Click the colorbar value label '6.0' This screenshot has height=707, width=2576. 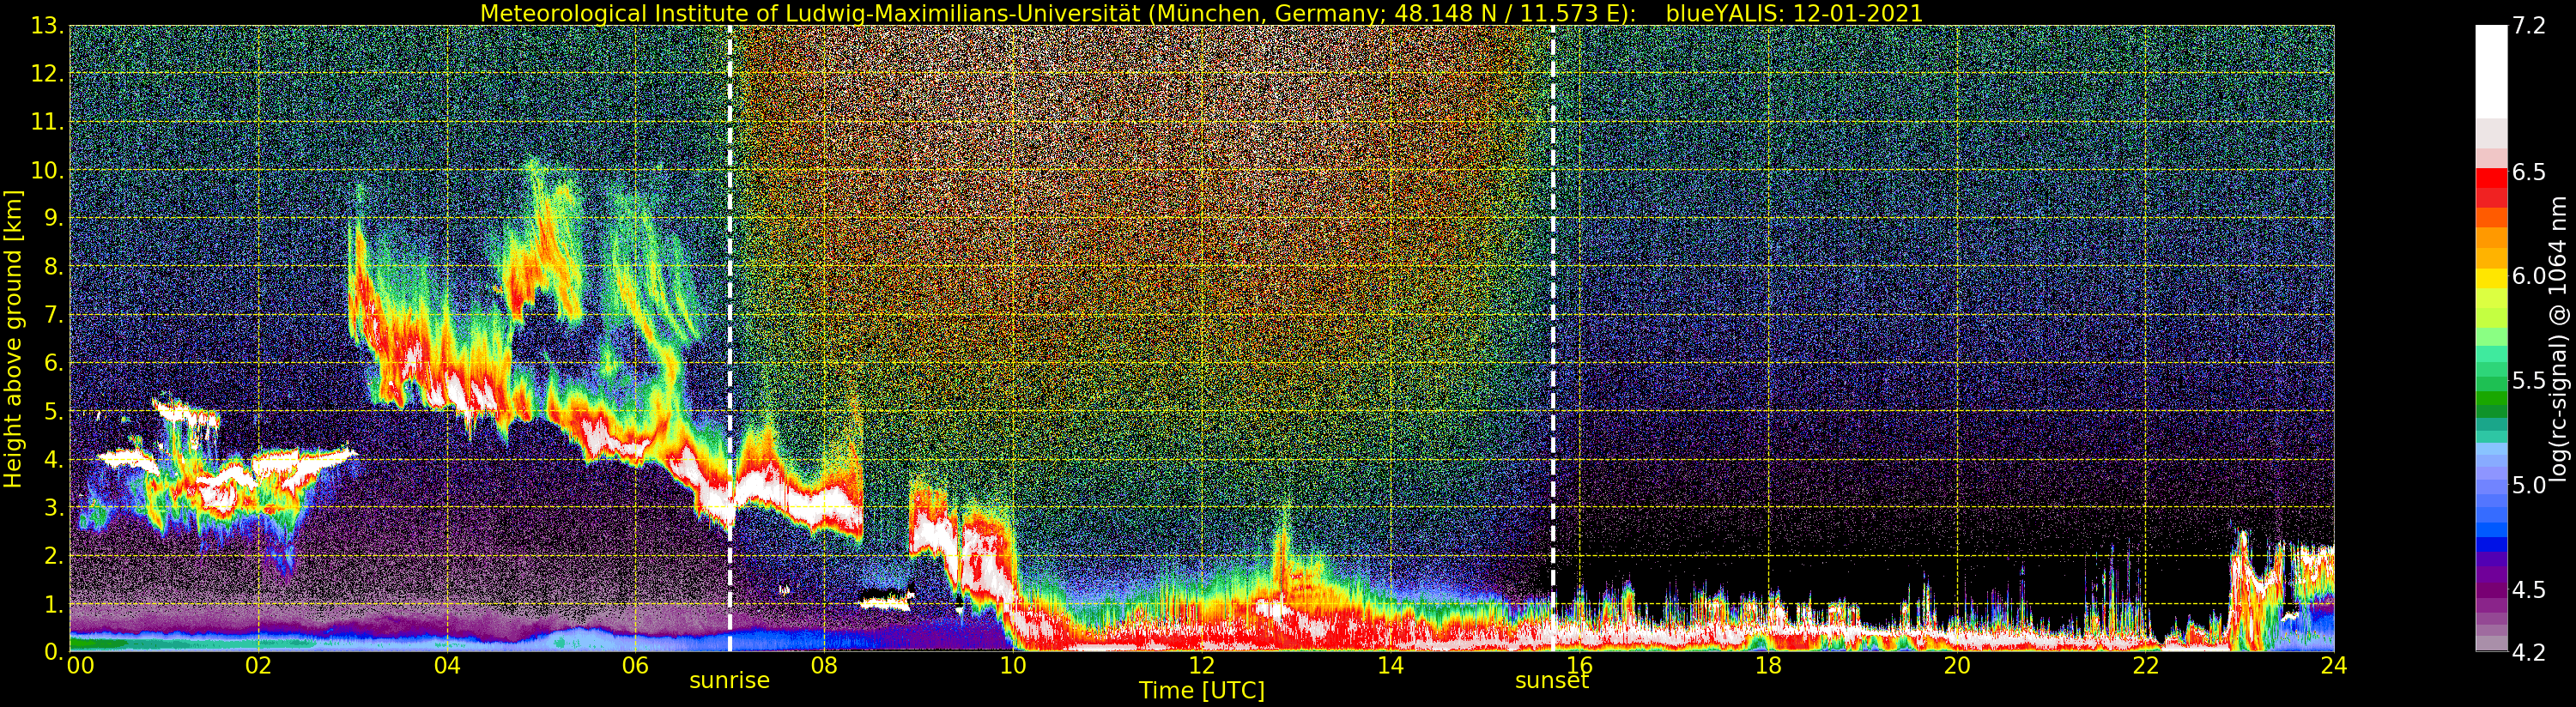point(2529,277)
